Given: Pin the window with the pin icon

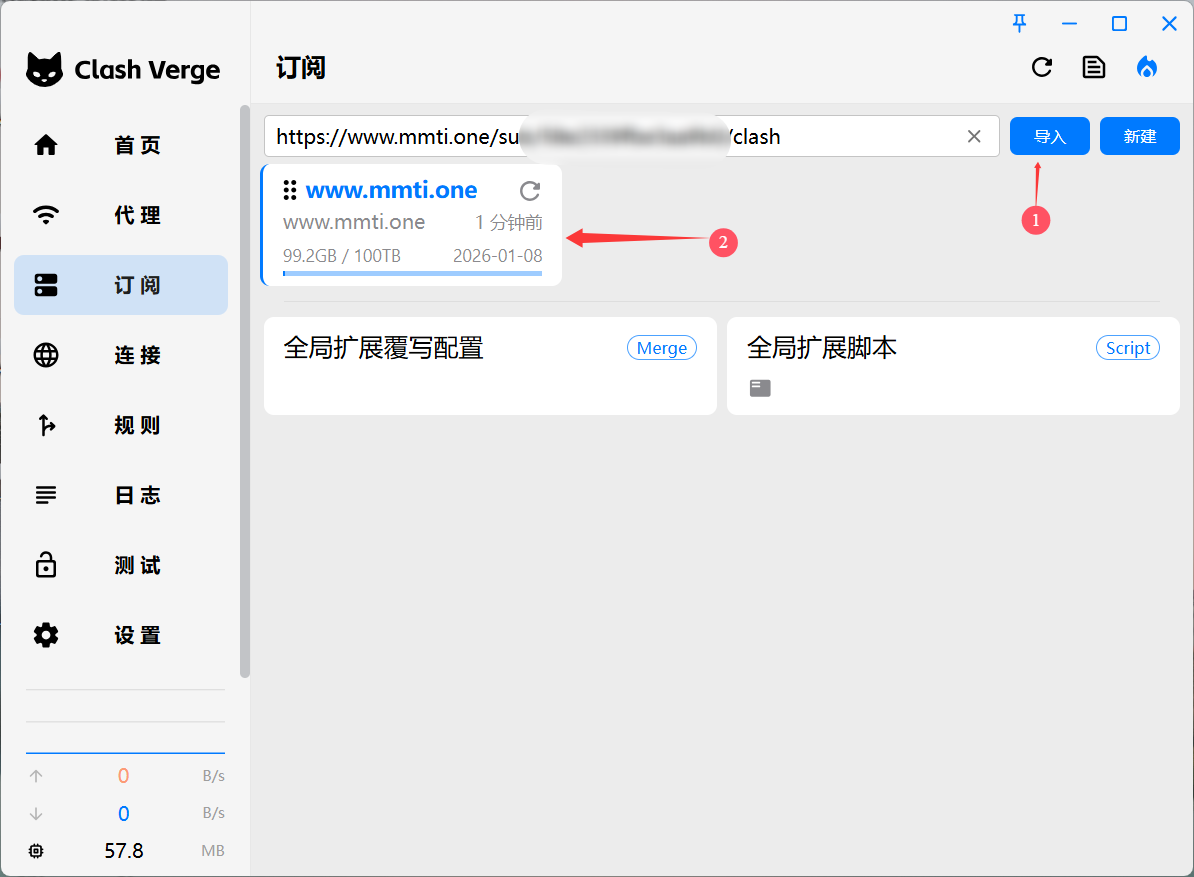Looking at the screenshot, I should click(x=1019, y=23).
